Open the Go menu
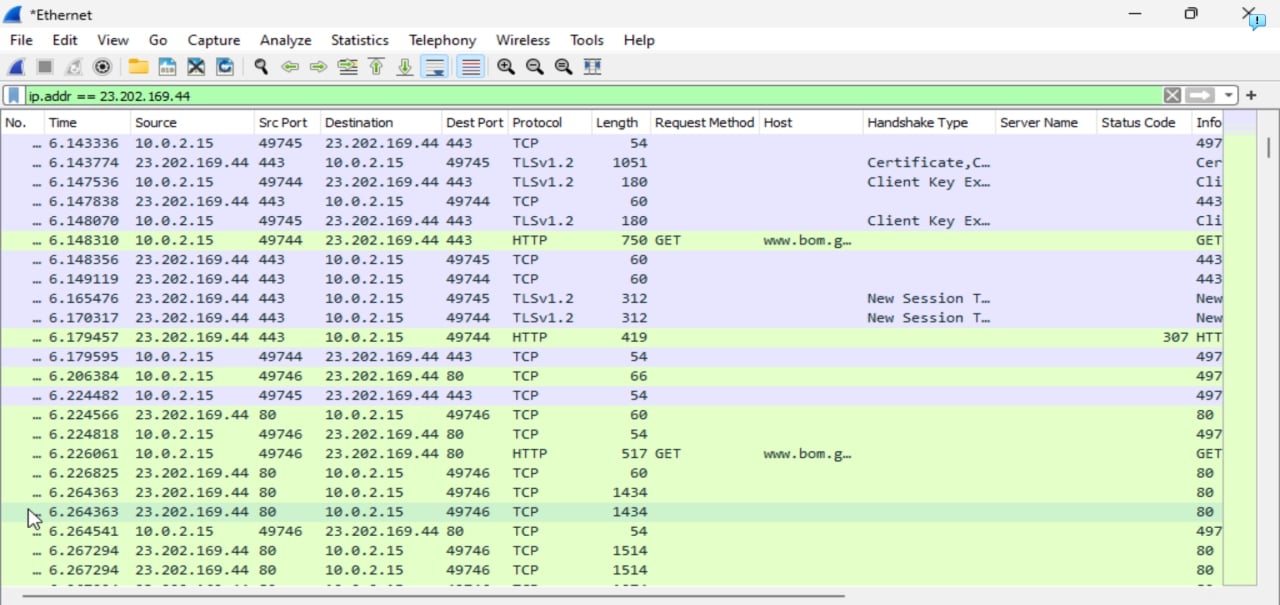 [x=158, y=40]
